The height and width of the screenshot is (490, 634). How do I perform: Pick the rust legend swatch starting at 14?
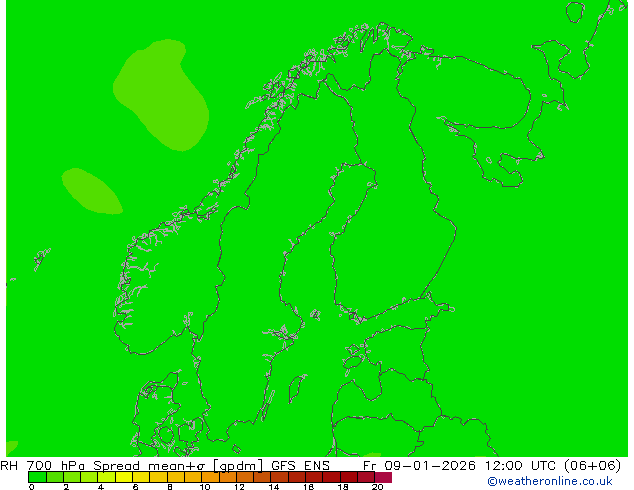[279, 477]
